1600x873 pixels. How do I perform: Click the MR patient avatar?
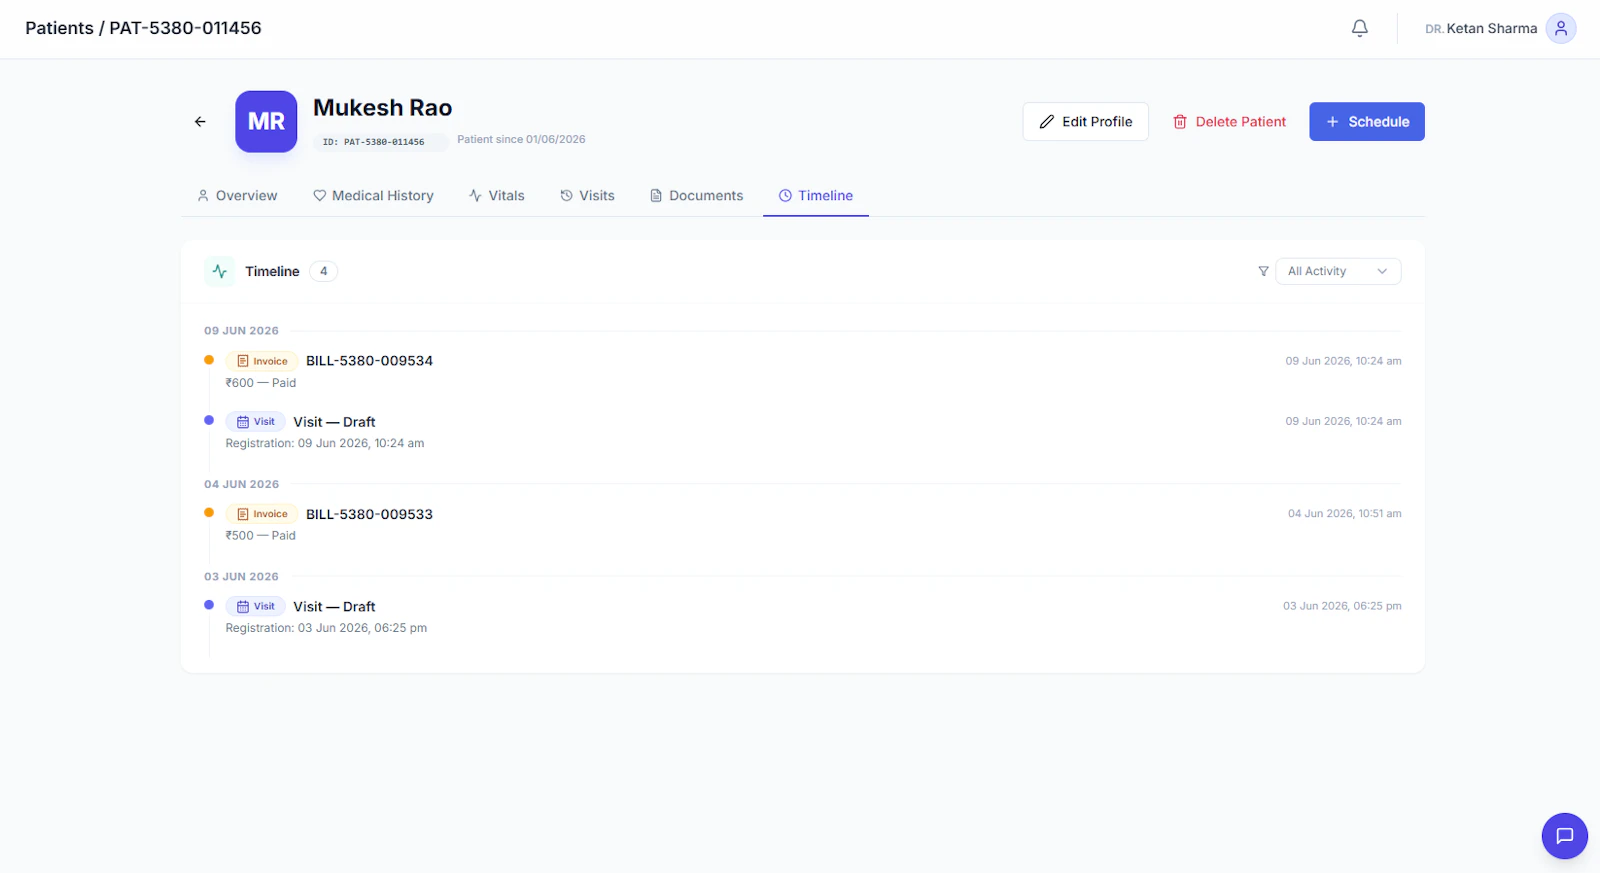click(x=266, y=122)
